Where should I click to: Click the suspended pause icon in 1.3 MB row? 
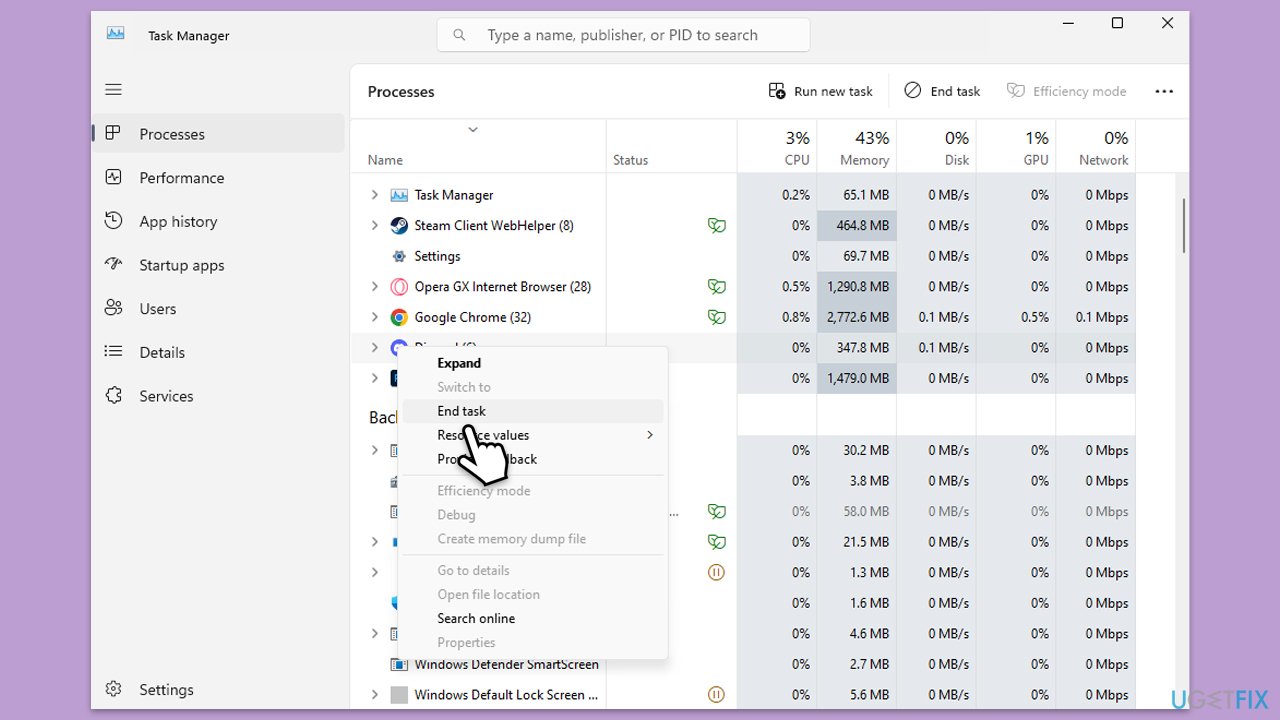716,573
